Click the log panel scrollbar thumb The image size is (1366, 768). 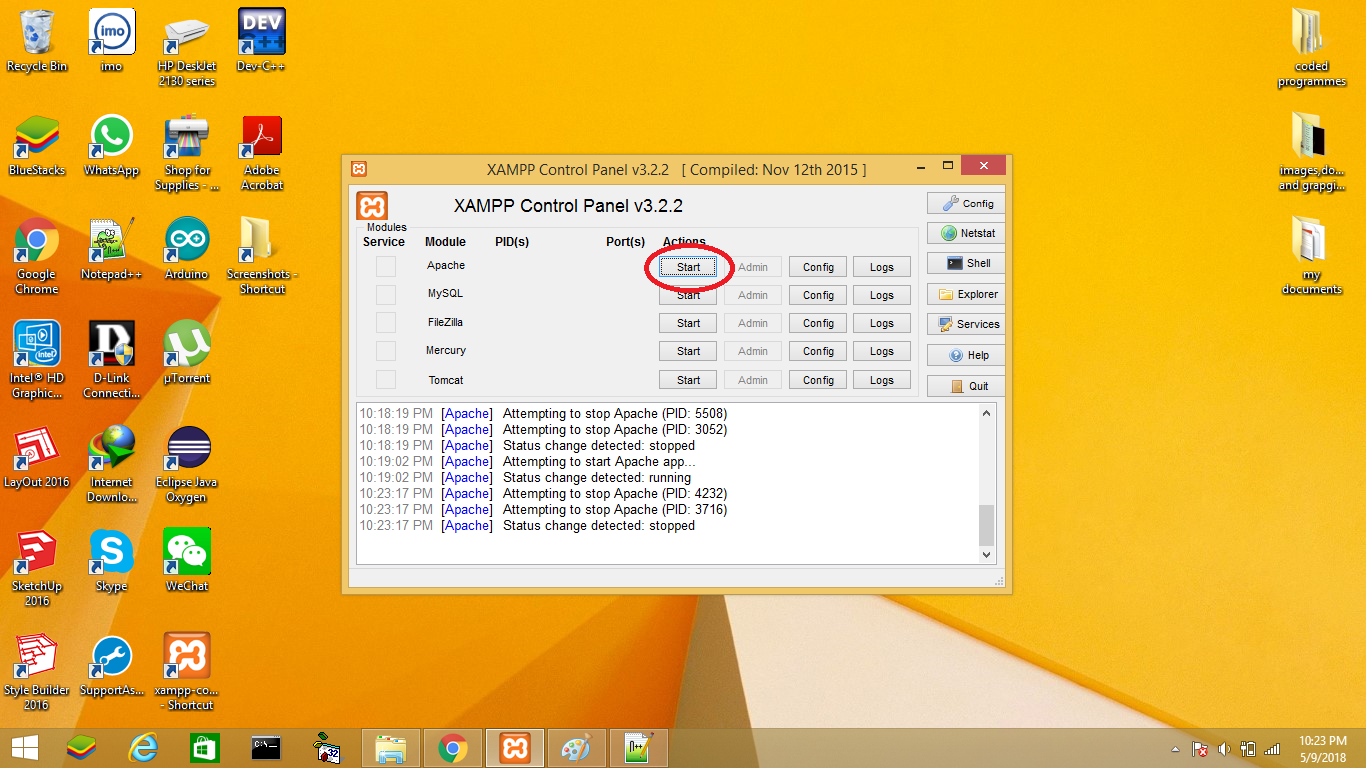987,524
